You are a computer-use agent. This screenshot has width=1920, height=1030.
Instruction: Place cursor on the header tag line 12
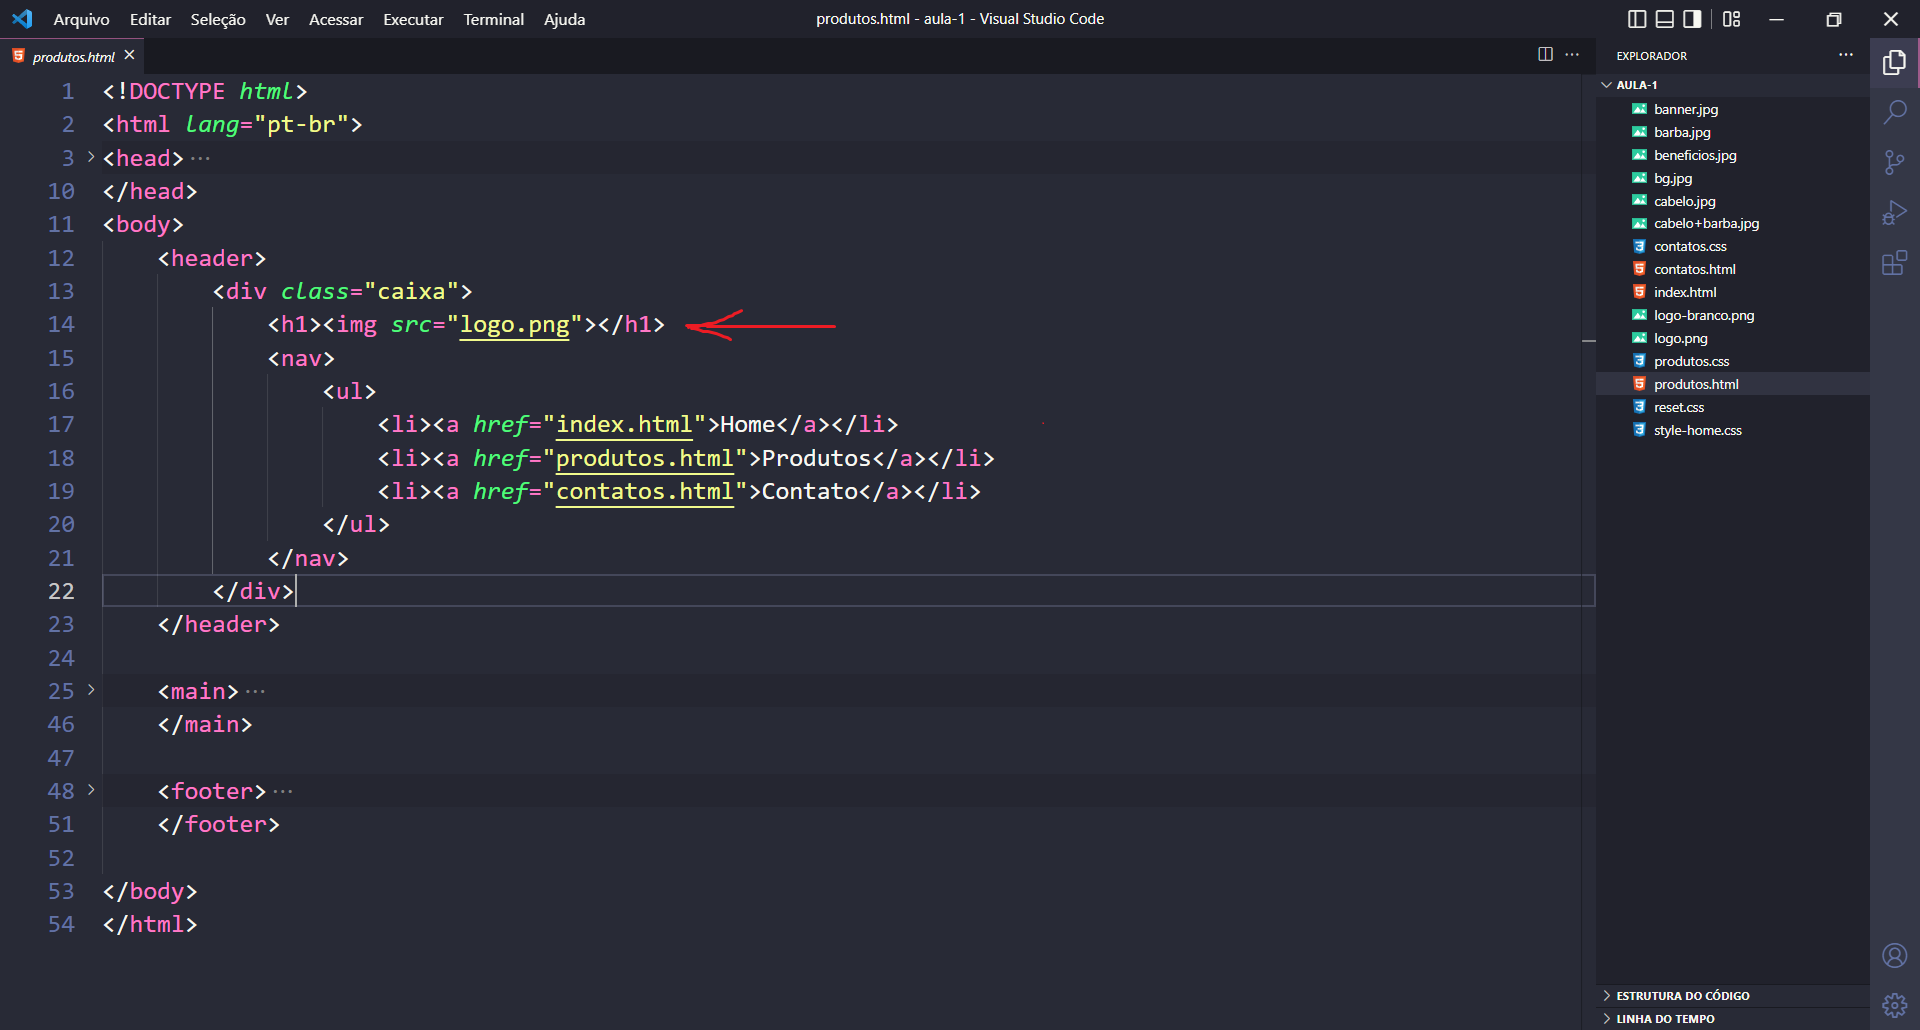coord(212,258)
